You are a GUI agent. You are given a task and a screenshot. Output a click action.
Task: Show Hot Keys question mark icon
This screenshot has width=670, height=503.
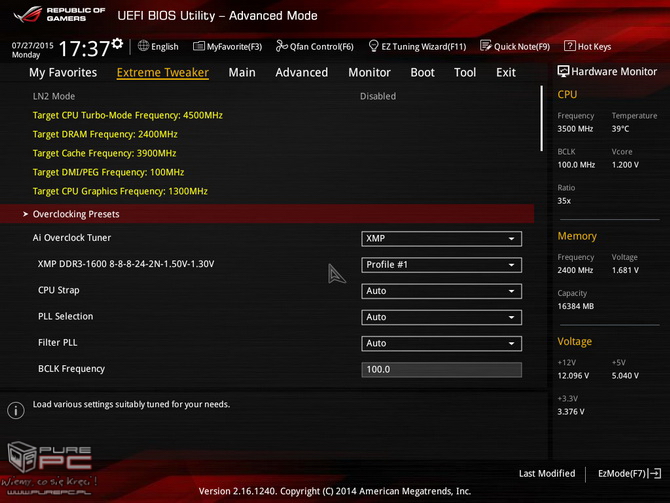coord(570,46)
